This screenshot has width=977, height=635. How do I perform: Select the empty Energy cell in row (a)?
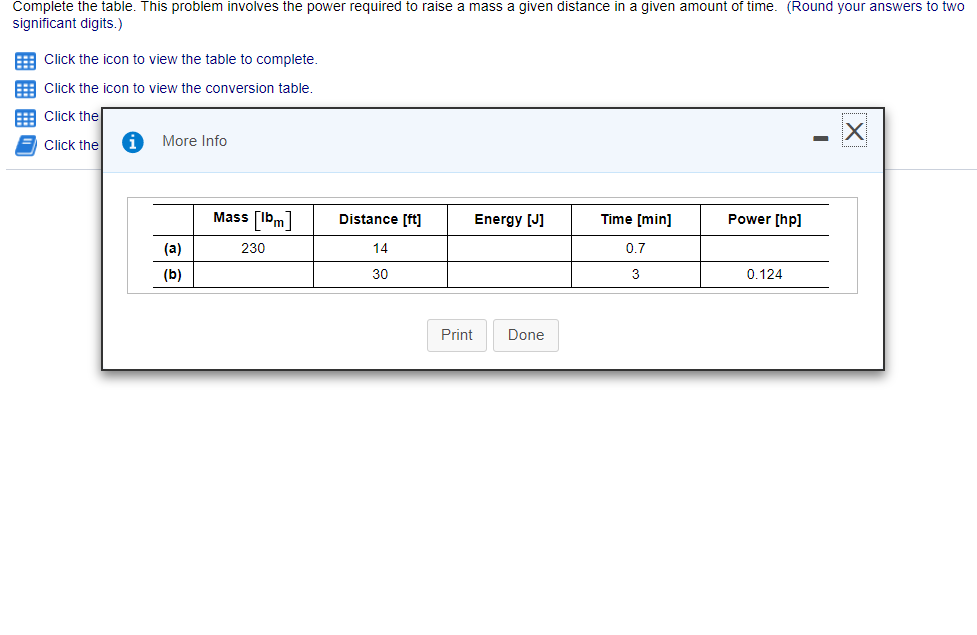tap(509, 248)
